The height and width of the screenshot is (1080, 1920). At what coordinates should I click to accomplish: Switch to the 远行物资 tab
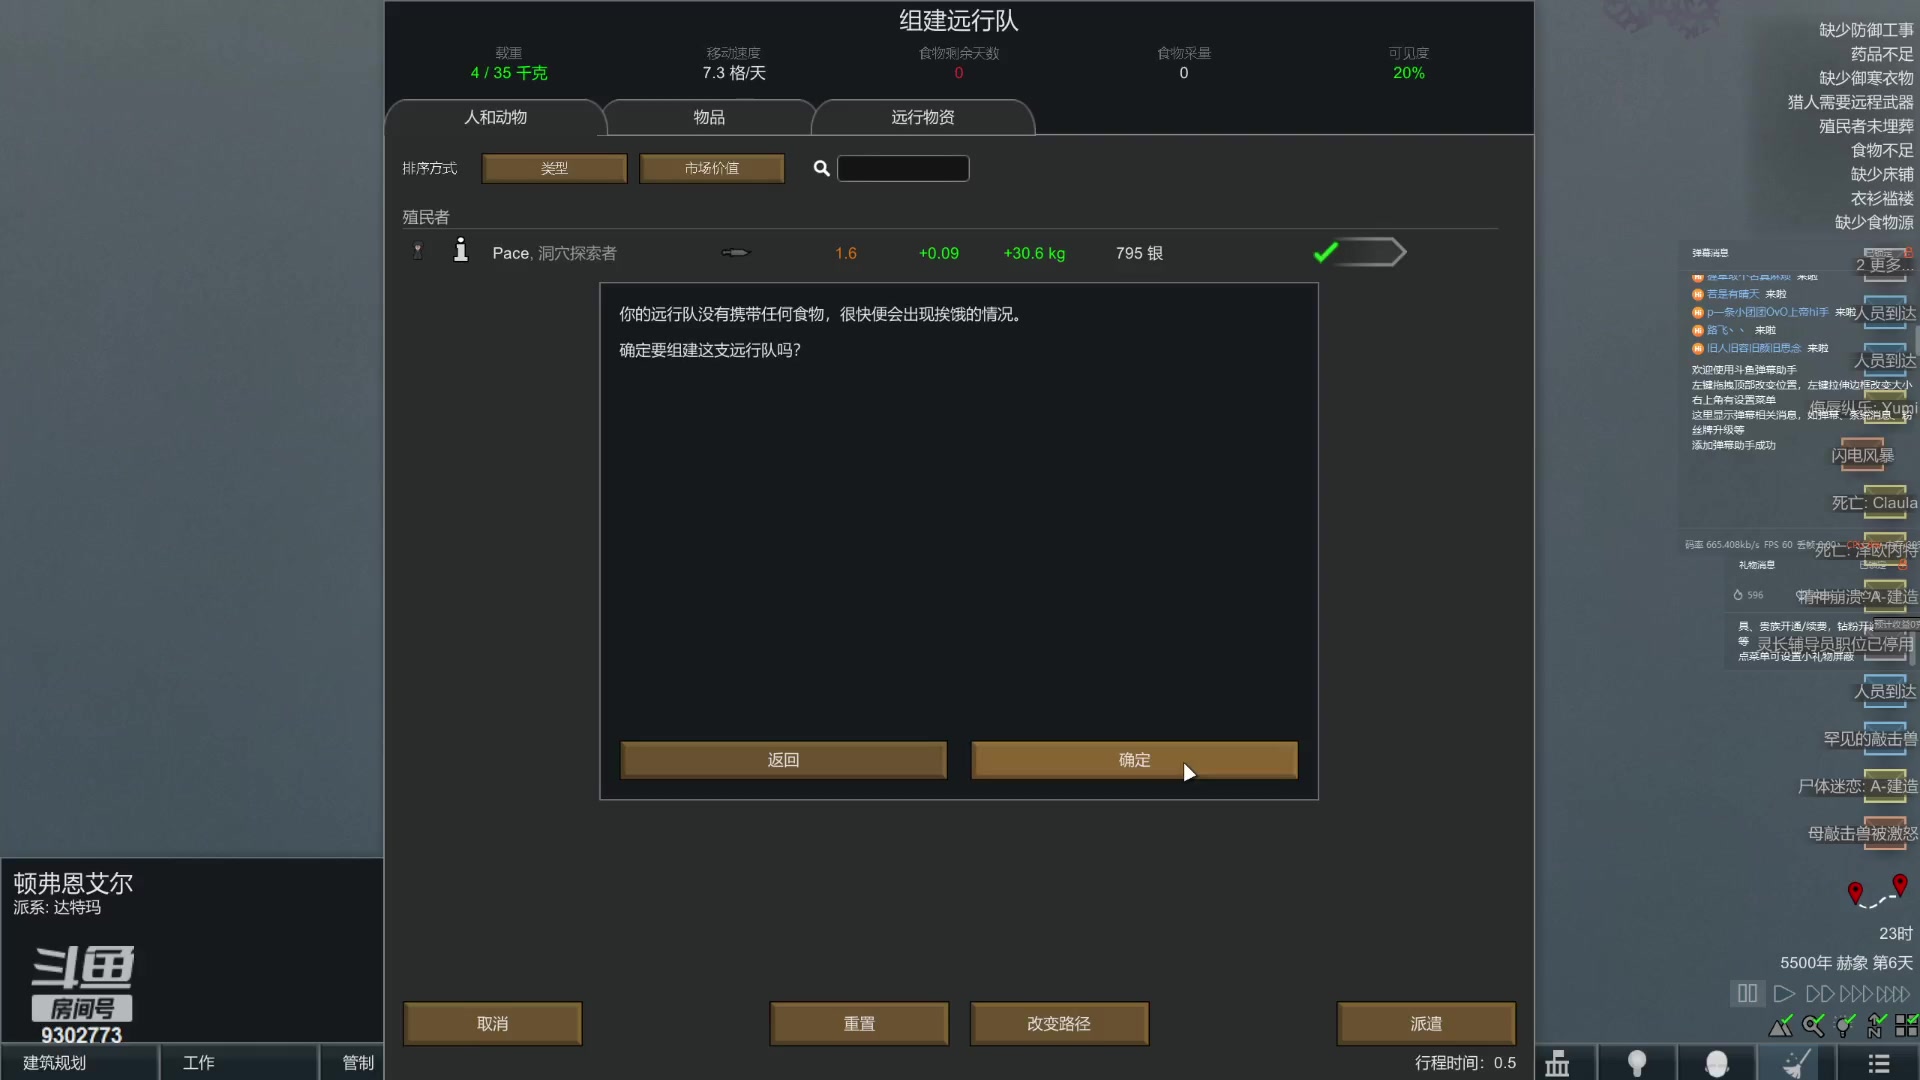[923, 117]
